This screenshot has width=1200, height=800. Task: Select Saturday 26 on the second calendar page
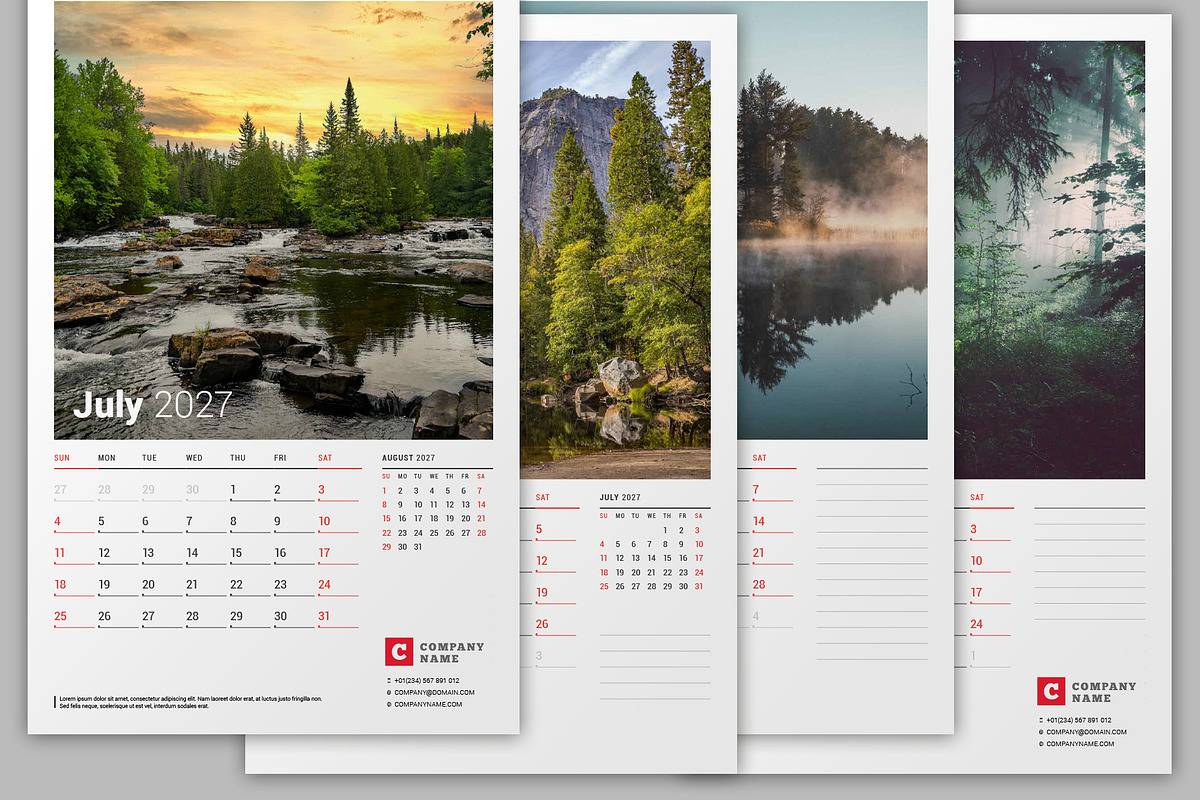click(x=542, y=624)
